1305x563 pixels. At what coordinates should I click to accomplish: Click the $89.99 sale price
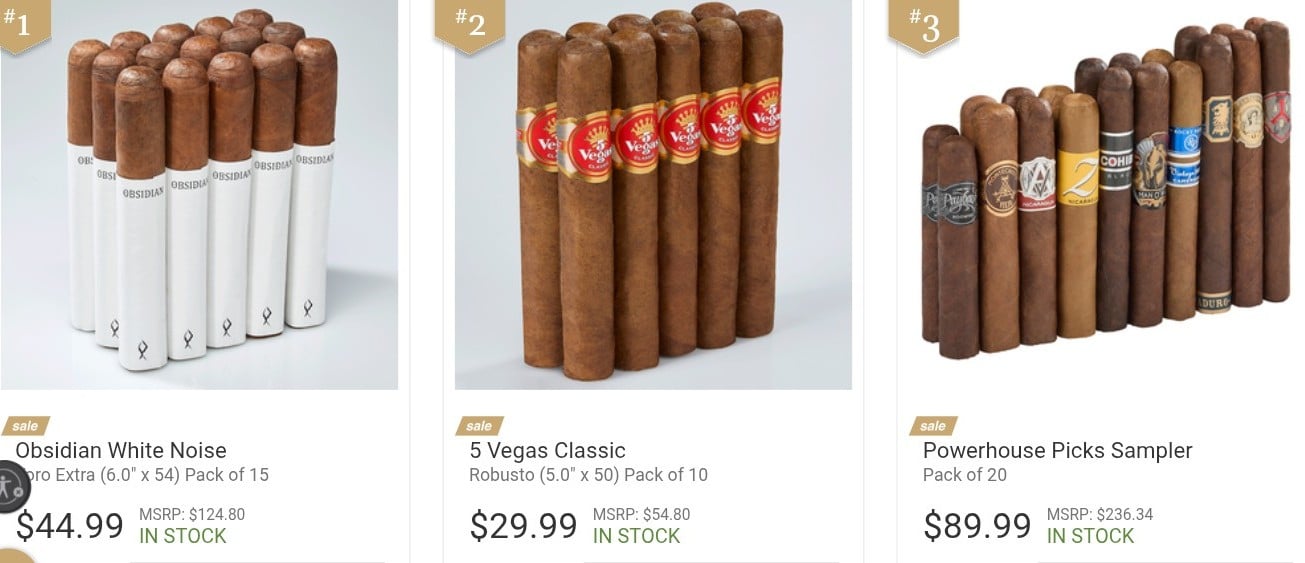[x=977, y=525]
